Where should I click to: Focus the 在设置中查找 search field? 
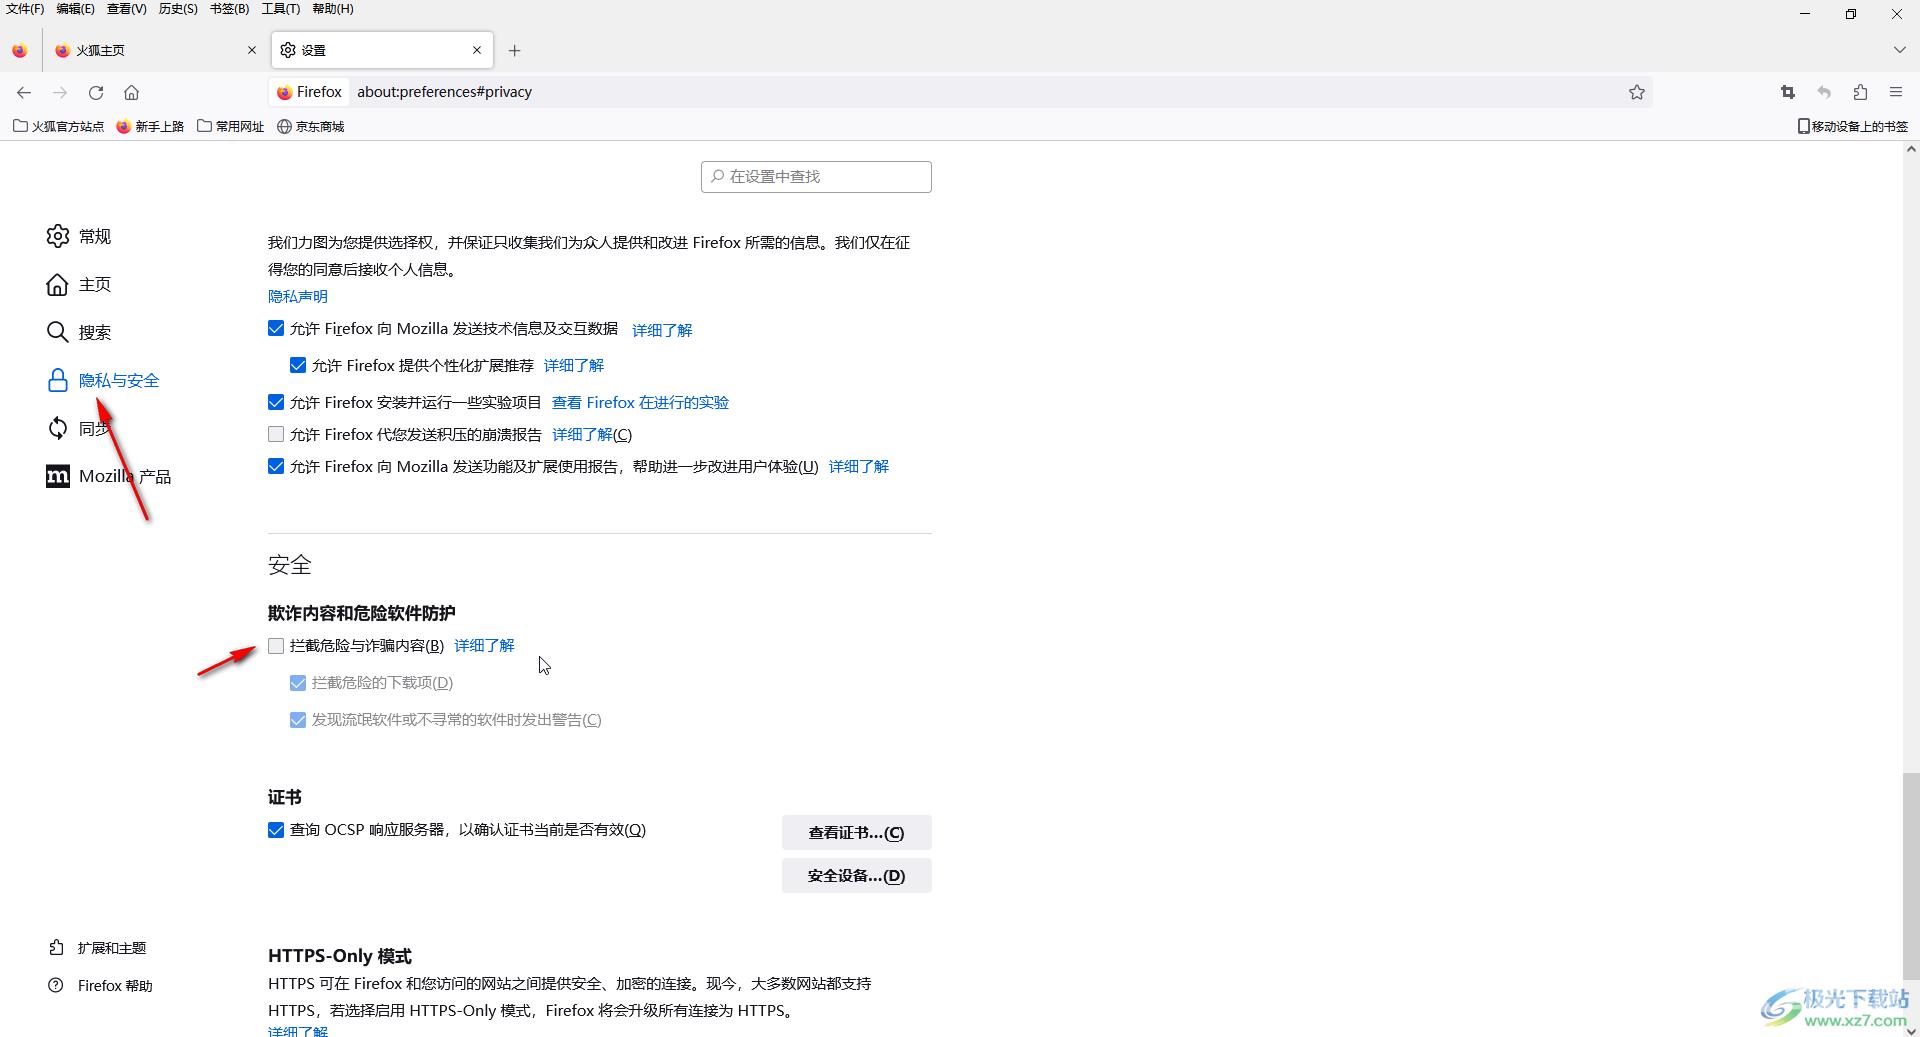tap(816, 176)
